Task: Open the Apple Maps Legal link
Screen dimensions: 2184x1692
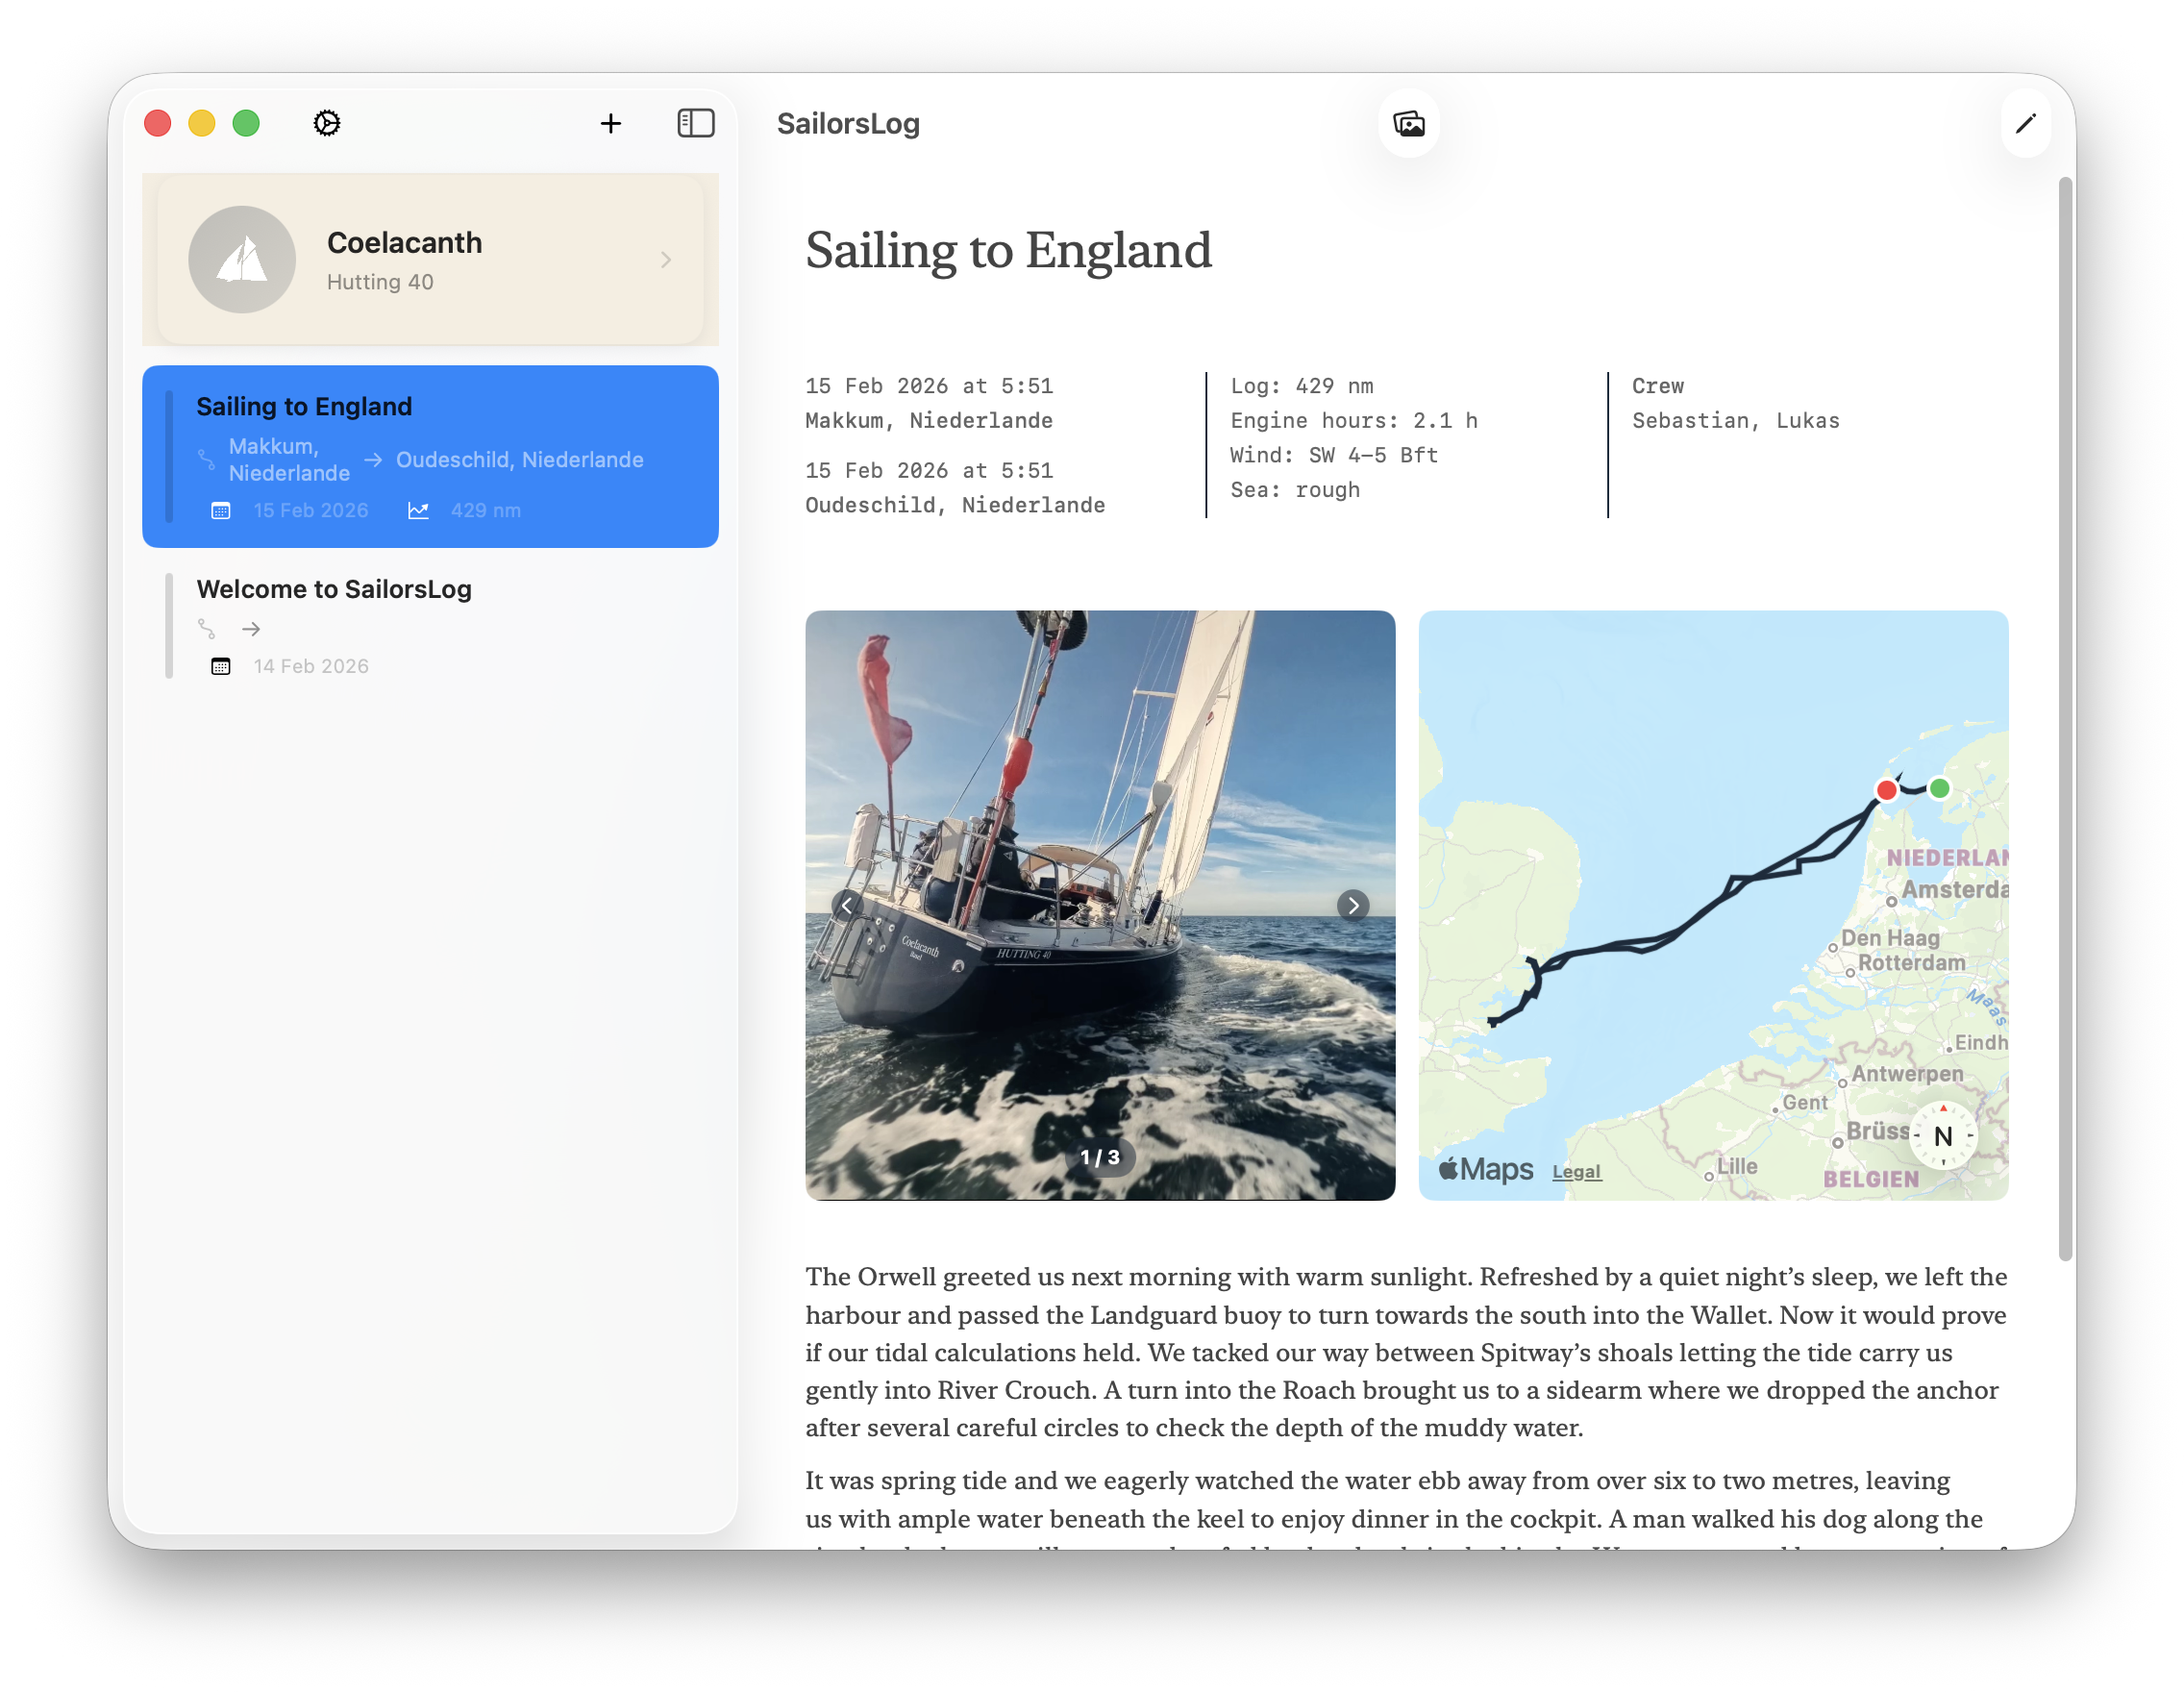Action: 1576,1170
